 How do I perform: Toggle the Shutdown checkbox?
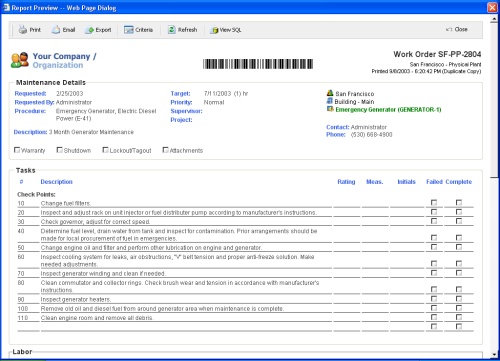click(60, 150)
